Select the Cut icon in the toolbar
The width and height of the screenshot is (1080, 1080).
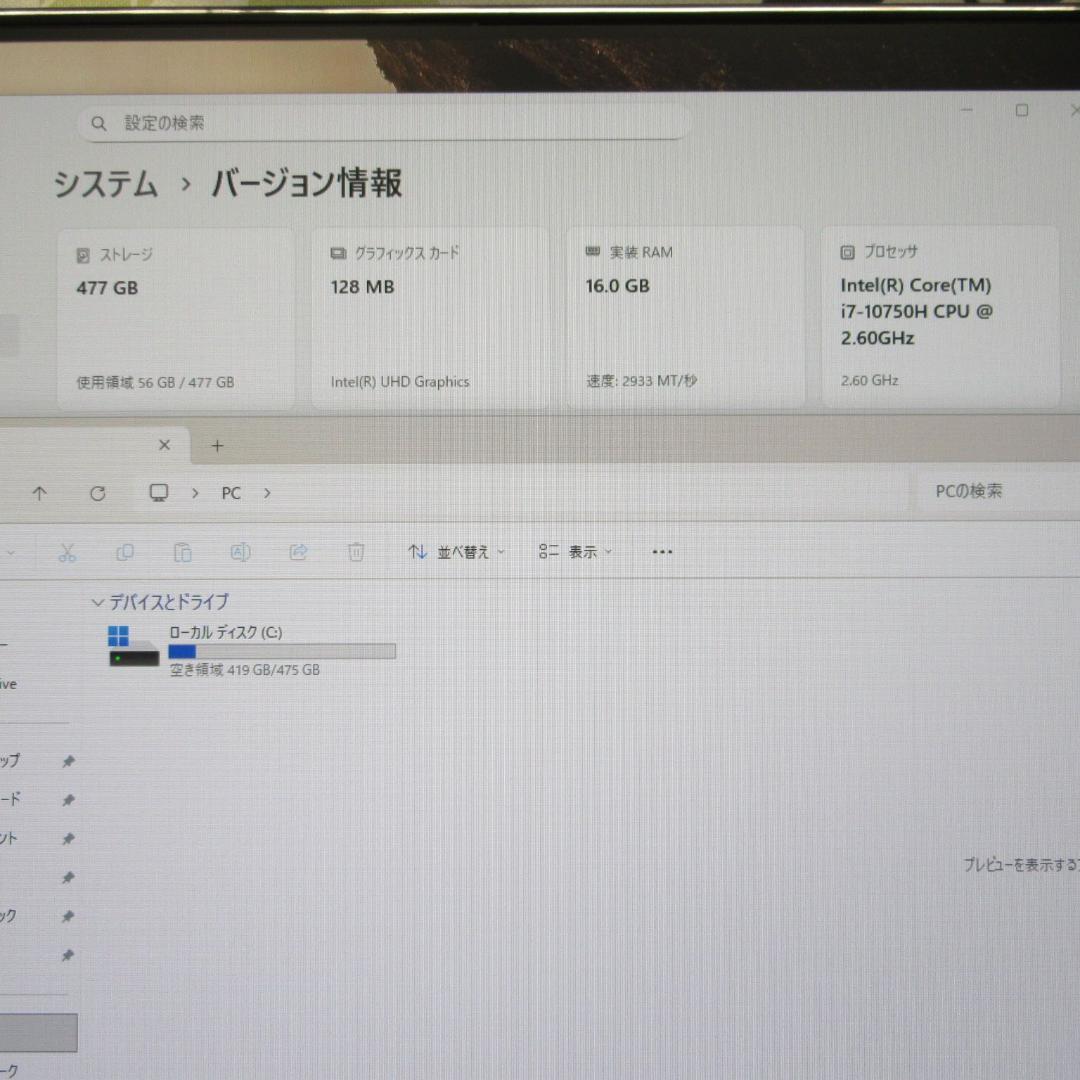(67, 551)
